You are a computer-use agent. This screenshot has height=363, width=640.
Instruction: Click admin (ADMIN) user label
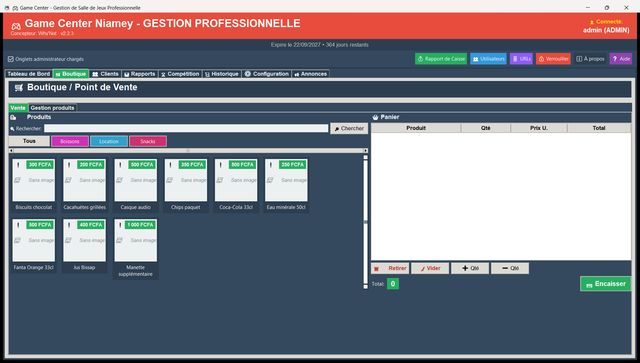click(606, 30)
